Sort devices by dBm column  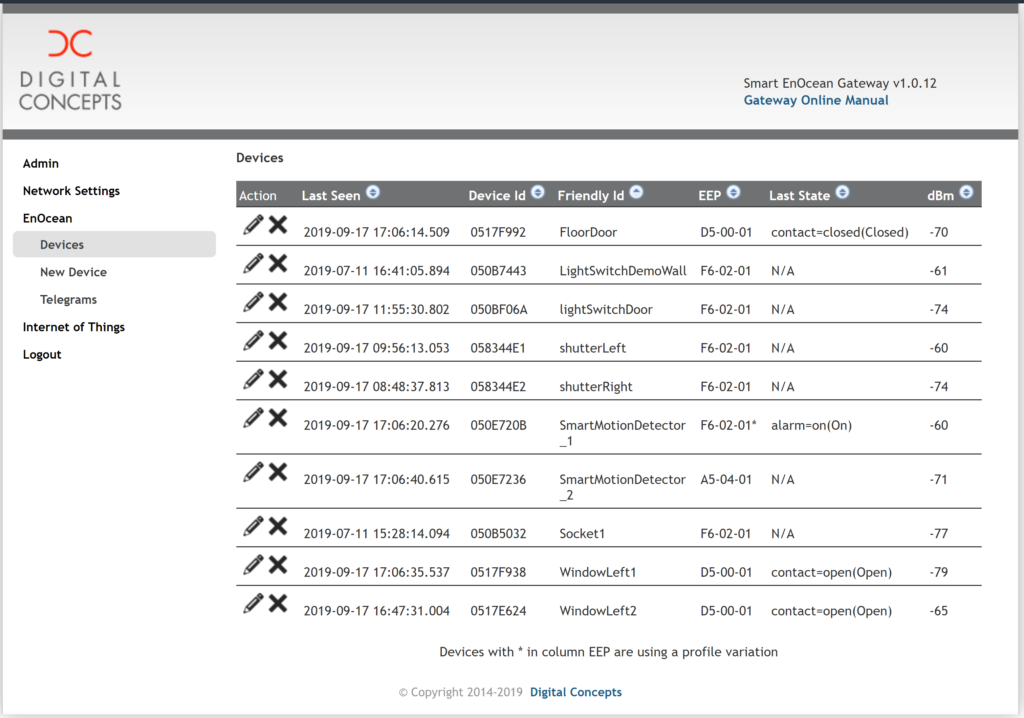[967, 192]
